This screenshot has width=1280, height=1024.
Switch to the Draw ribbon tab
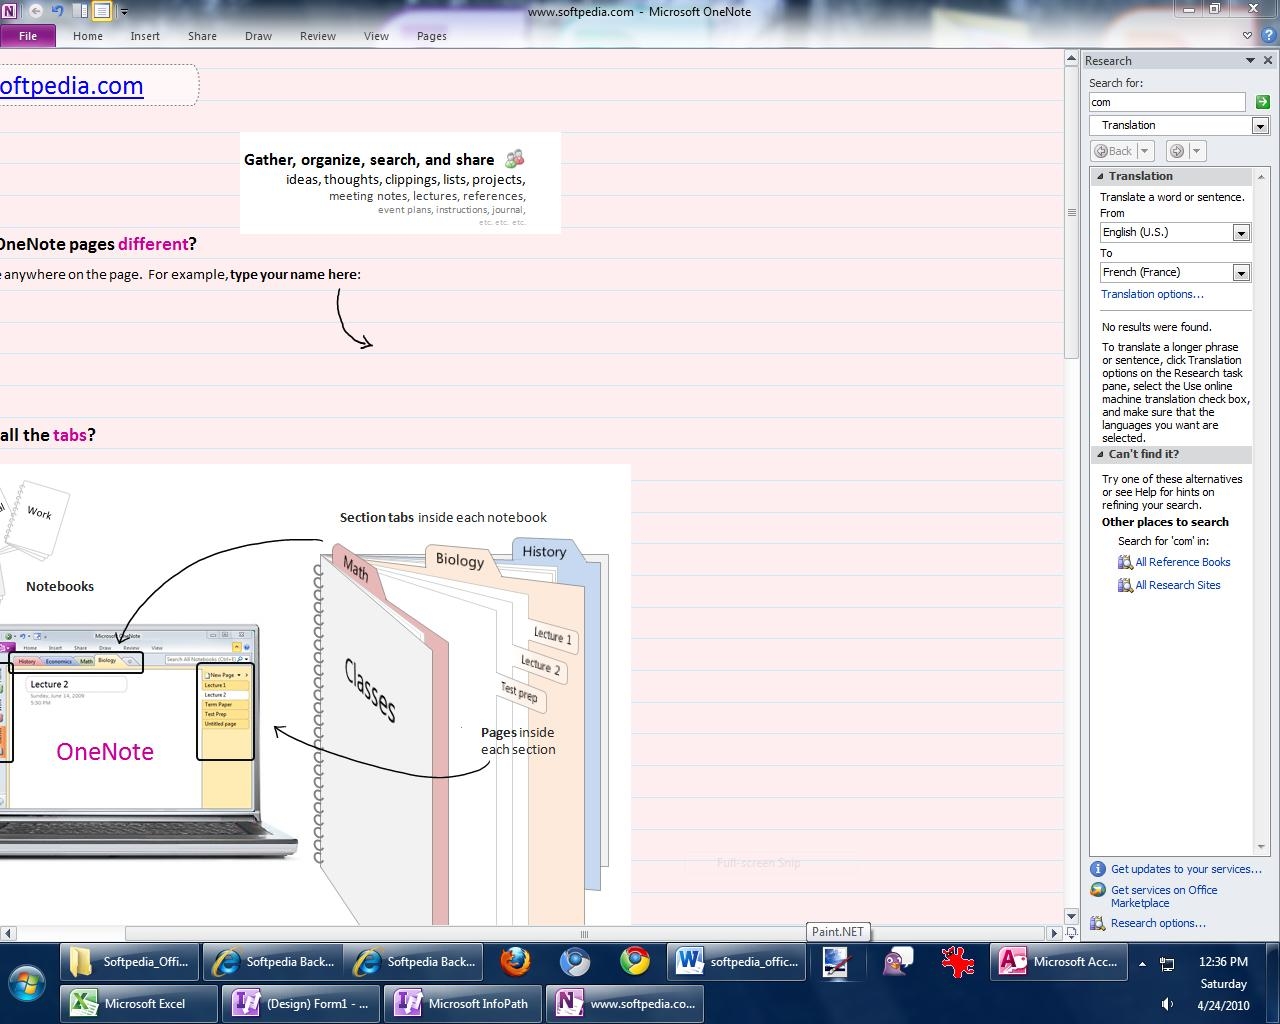258,36
